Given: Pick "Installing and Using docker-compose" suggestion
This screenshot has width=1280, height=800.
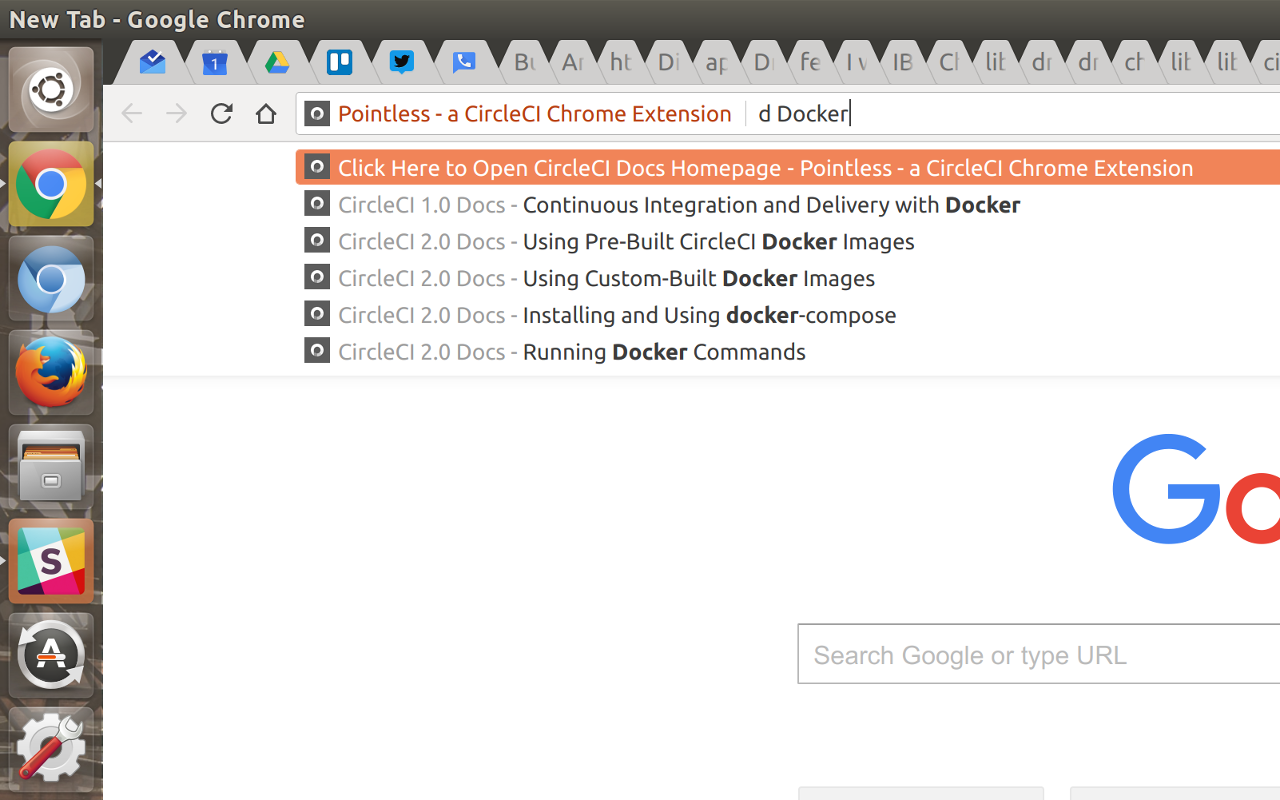Looking at the screenshot, I should coord(788,315).
